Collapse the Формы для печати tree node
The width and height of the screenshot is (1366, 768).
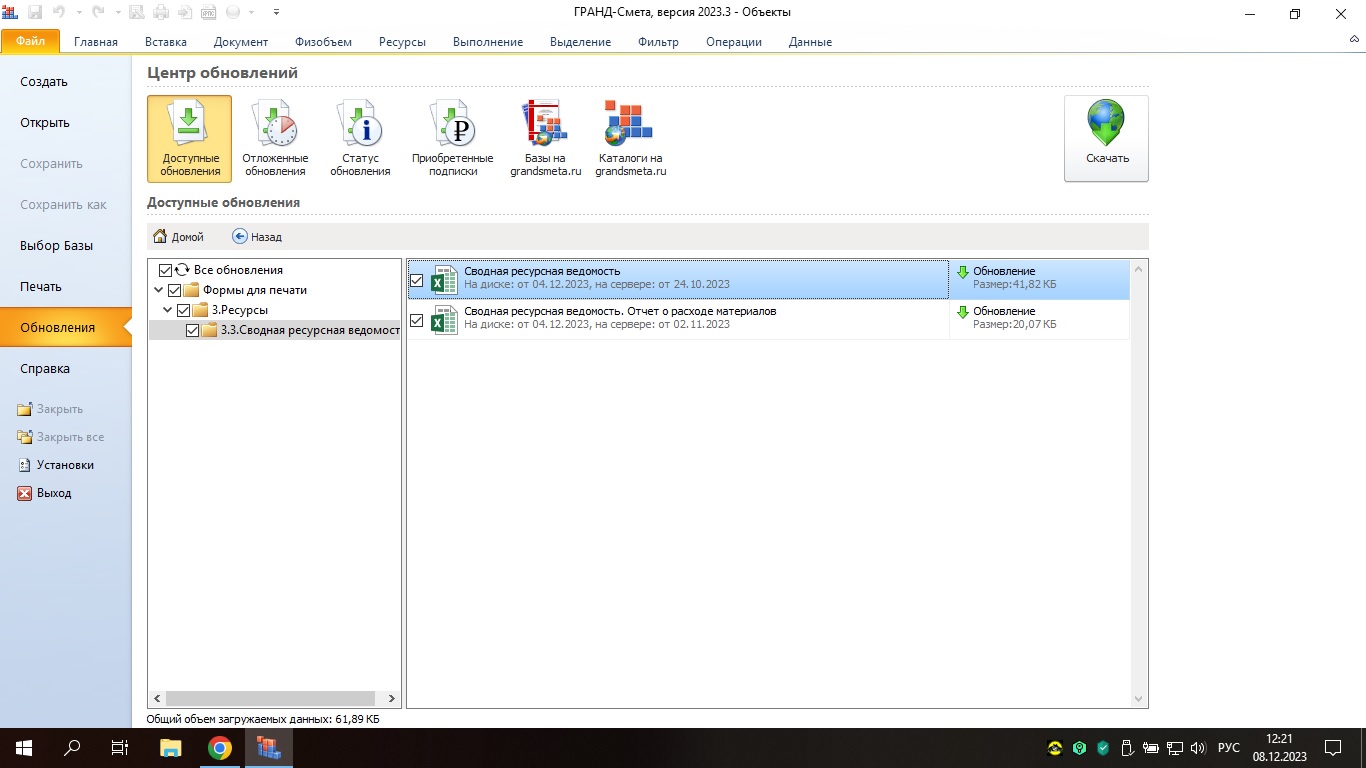click(x=158, y=290)
